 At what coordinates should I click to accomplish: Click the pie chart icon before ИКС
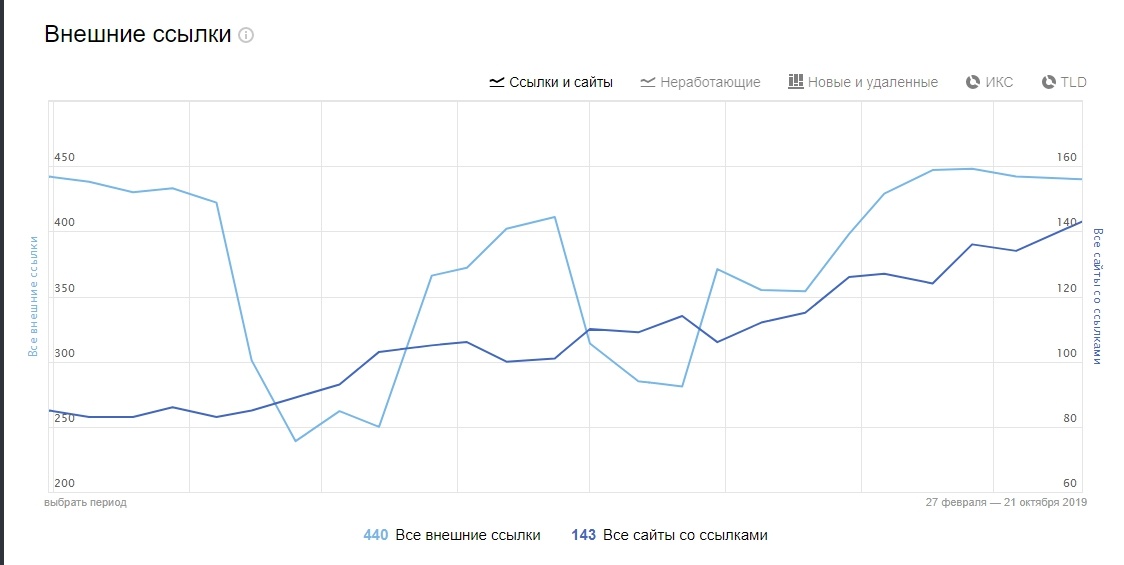tap(973, 82)
